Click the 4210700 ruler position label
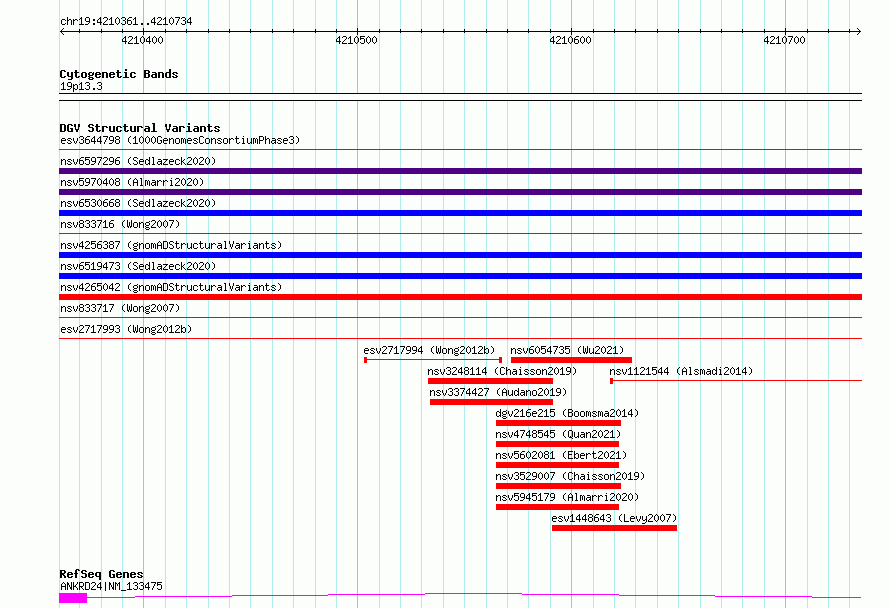This screenshot has width=890, height=608. click(x=784, y=40)
